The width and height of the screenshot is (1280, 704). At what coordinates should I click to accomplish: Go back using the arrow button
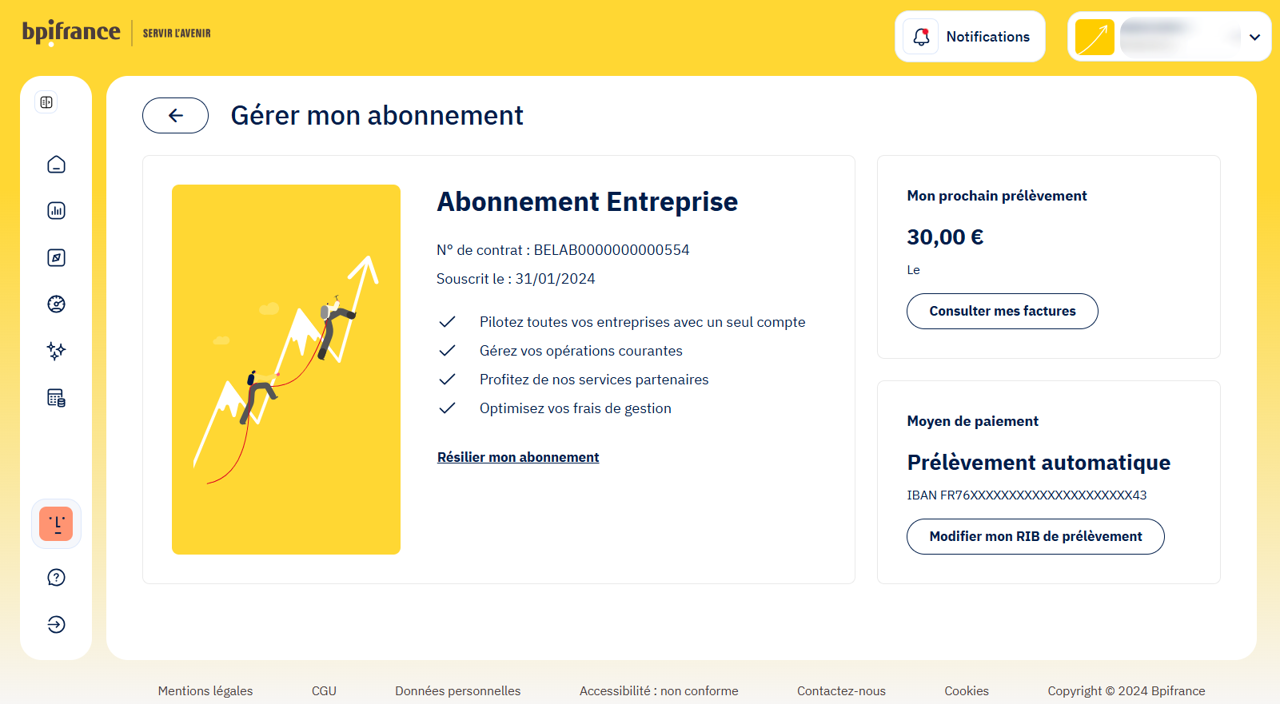(x=175, y=116)
